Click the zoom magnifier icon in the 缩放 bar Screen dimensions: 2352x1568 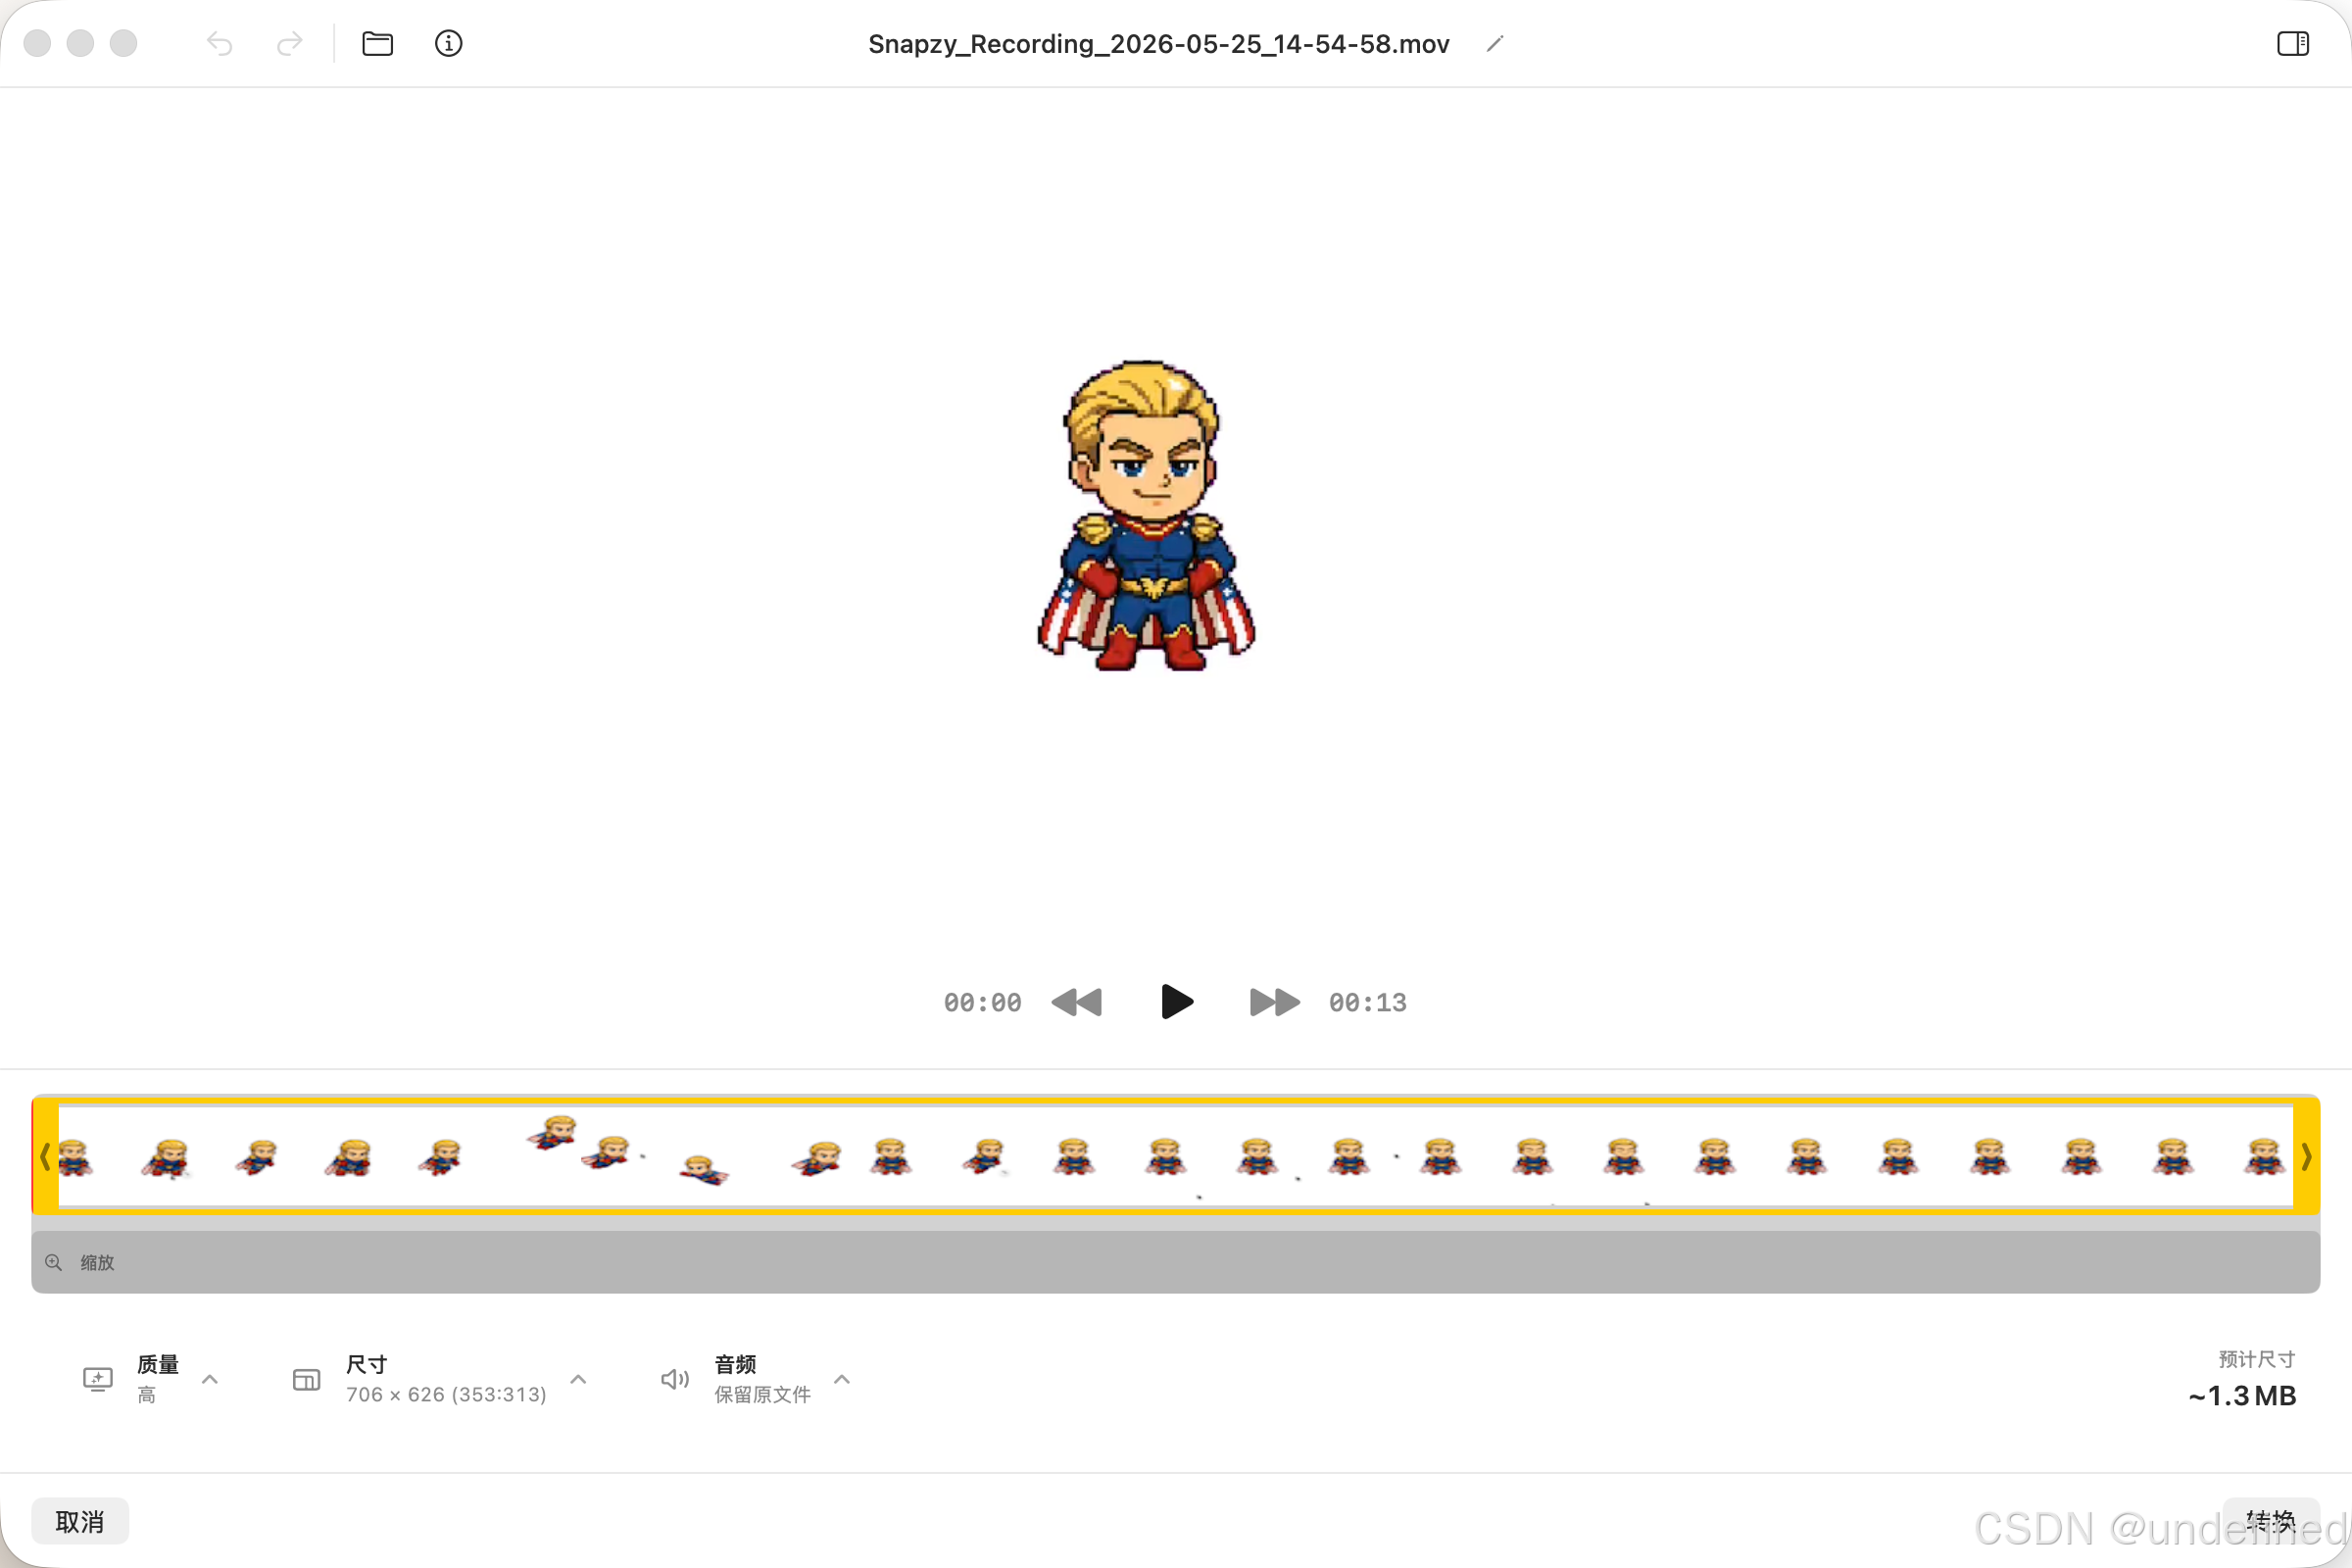pos(54,1263)
